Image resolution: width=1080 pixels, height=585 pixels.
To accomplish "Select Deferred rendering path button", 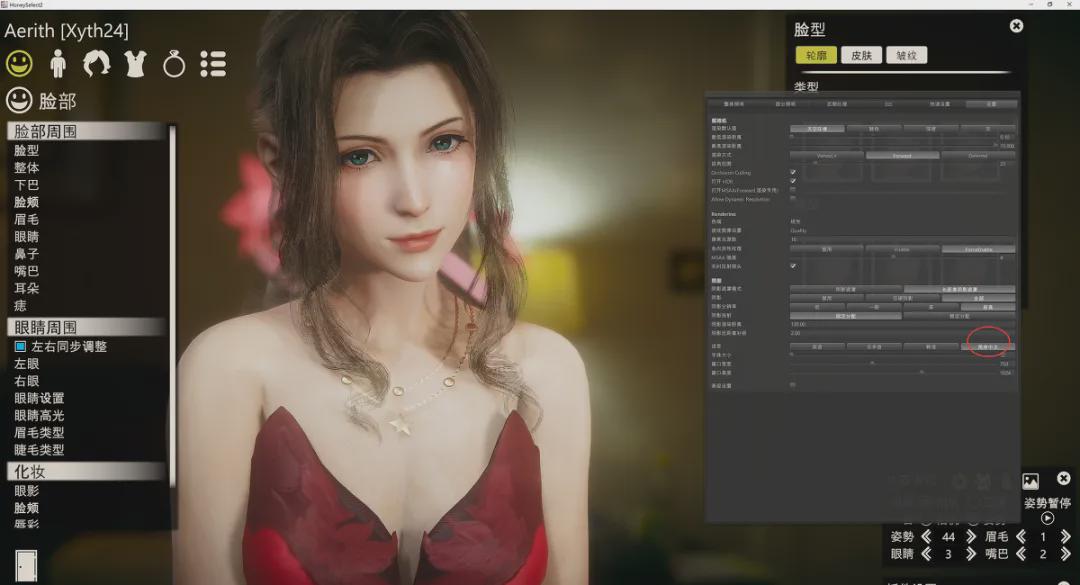I will (977, 156).
